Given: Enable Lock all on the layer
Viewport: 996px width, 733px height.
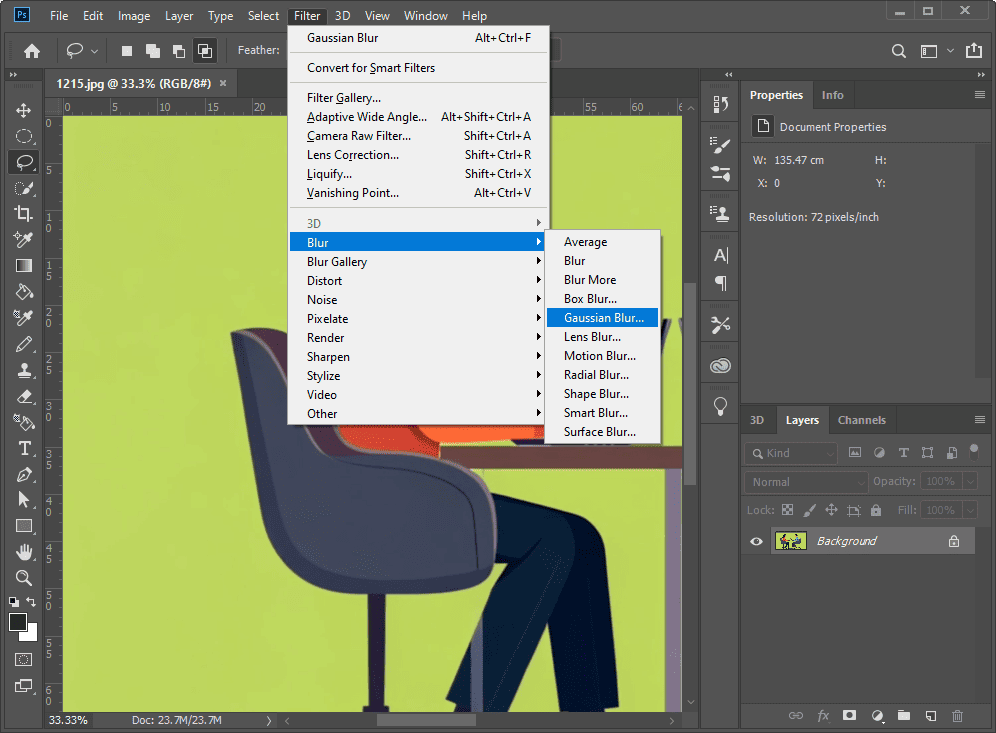Looking at the screenshot, I should coord(875,510).
